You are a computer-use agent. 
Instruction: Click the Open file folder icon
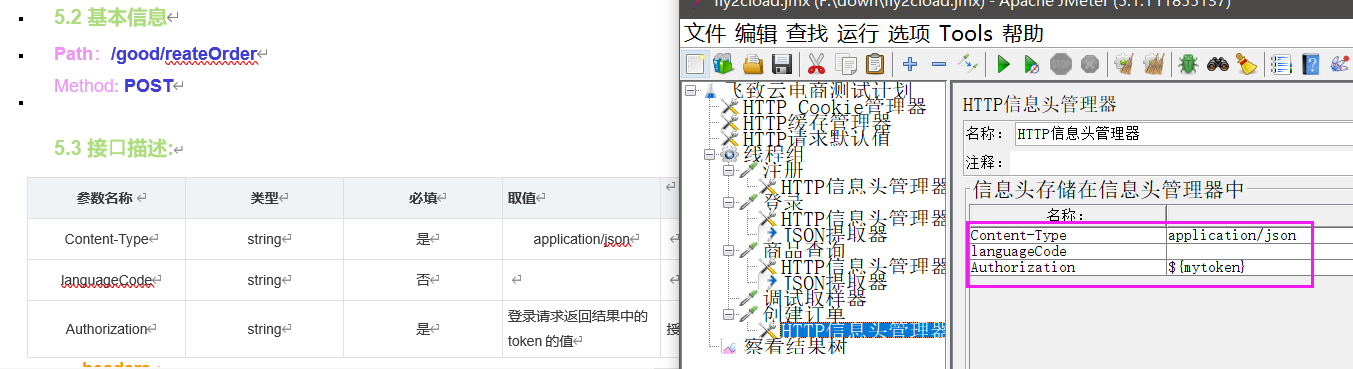click(x=752, y=65)
